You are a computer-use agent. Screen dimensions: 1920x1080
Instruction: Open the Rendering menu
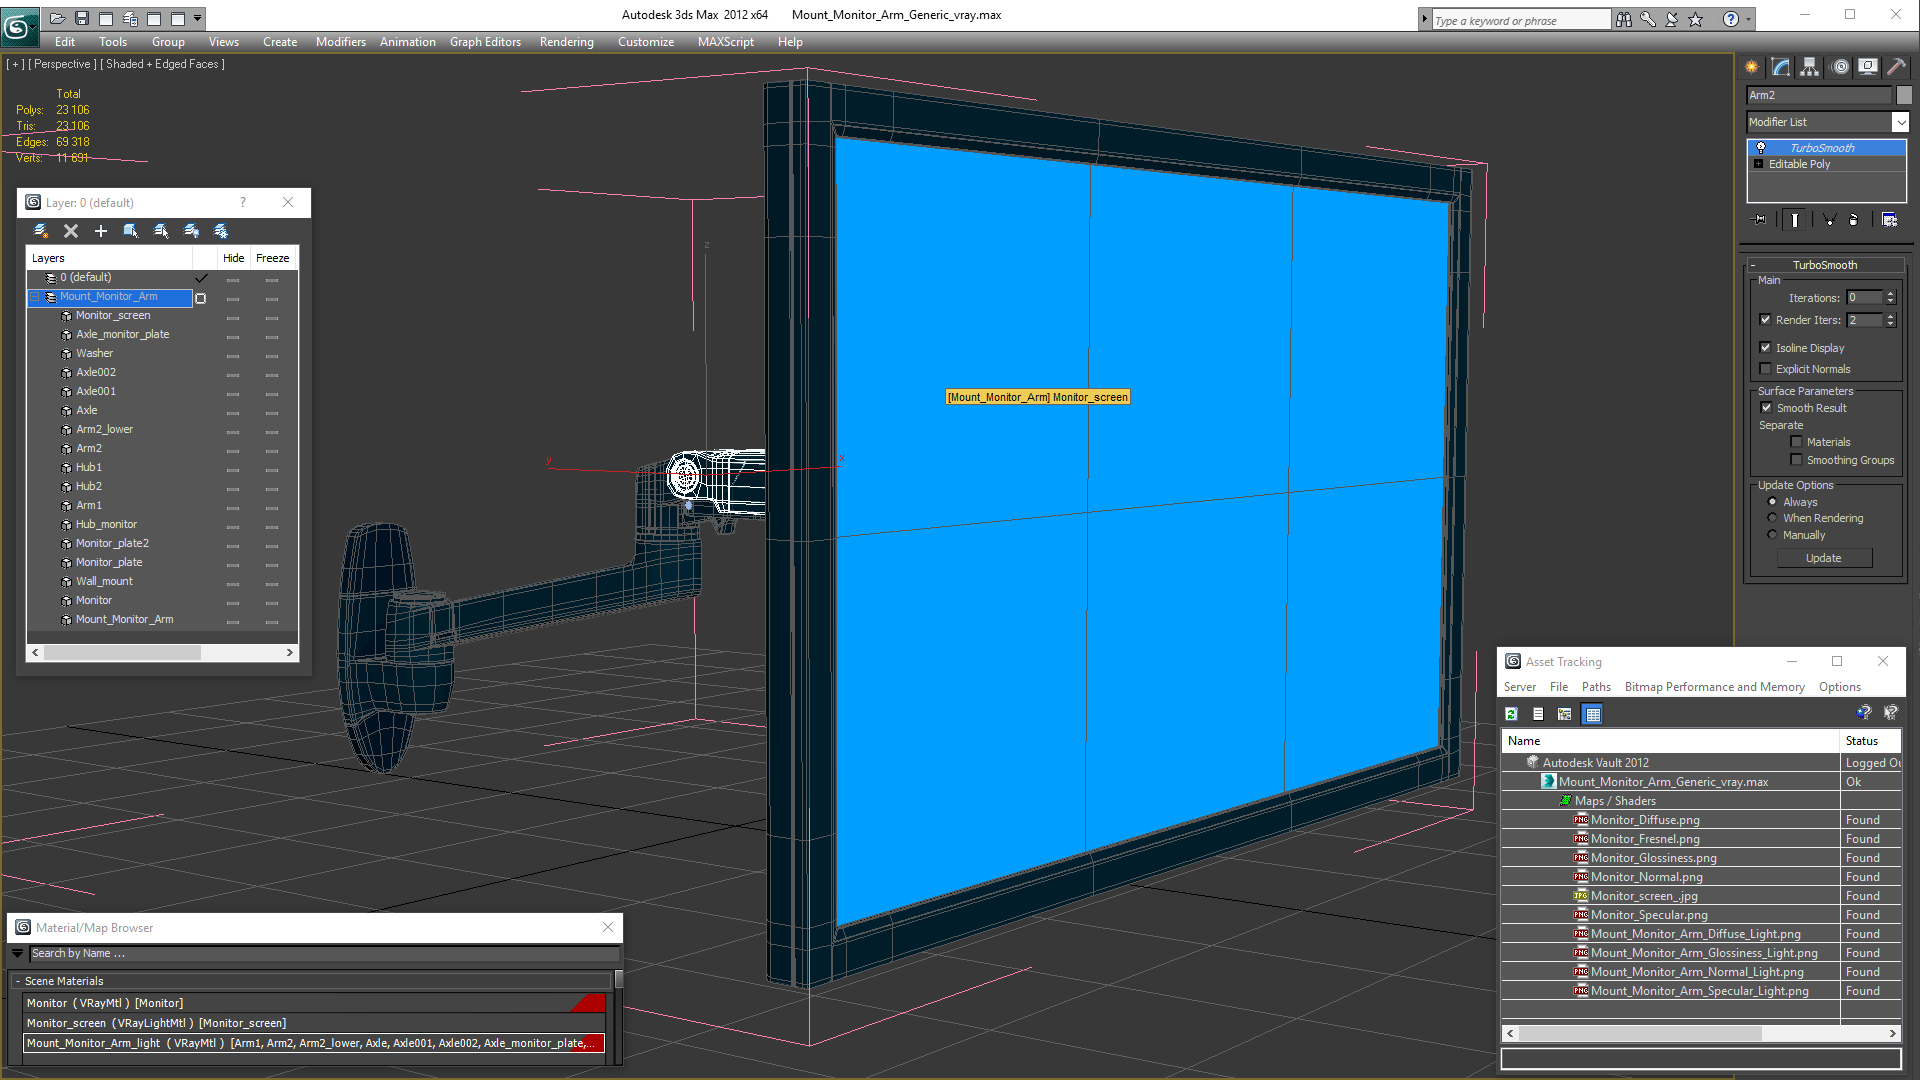(566, 42)
